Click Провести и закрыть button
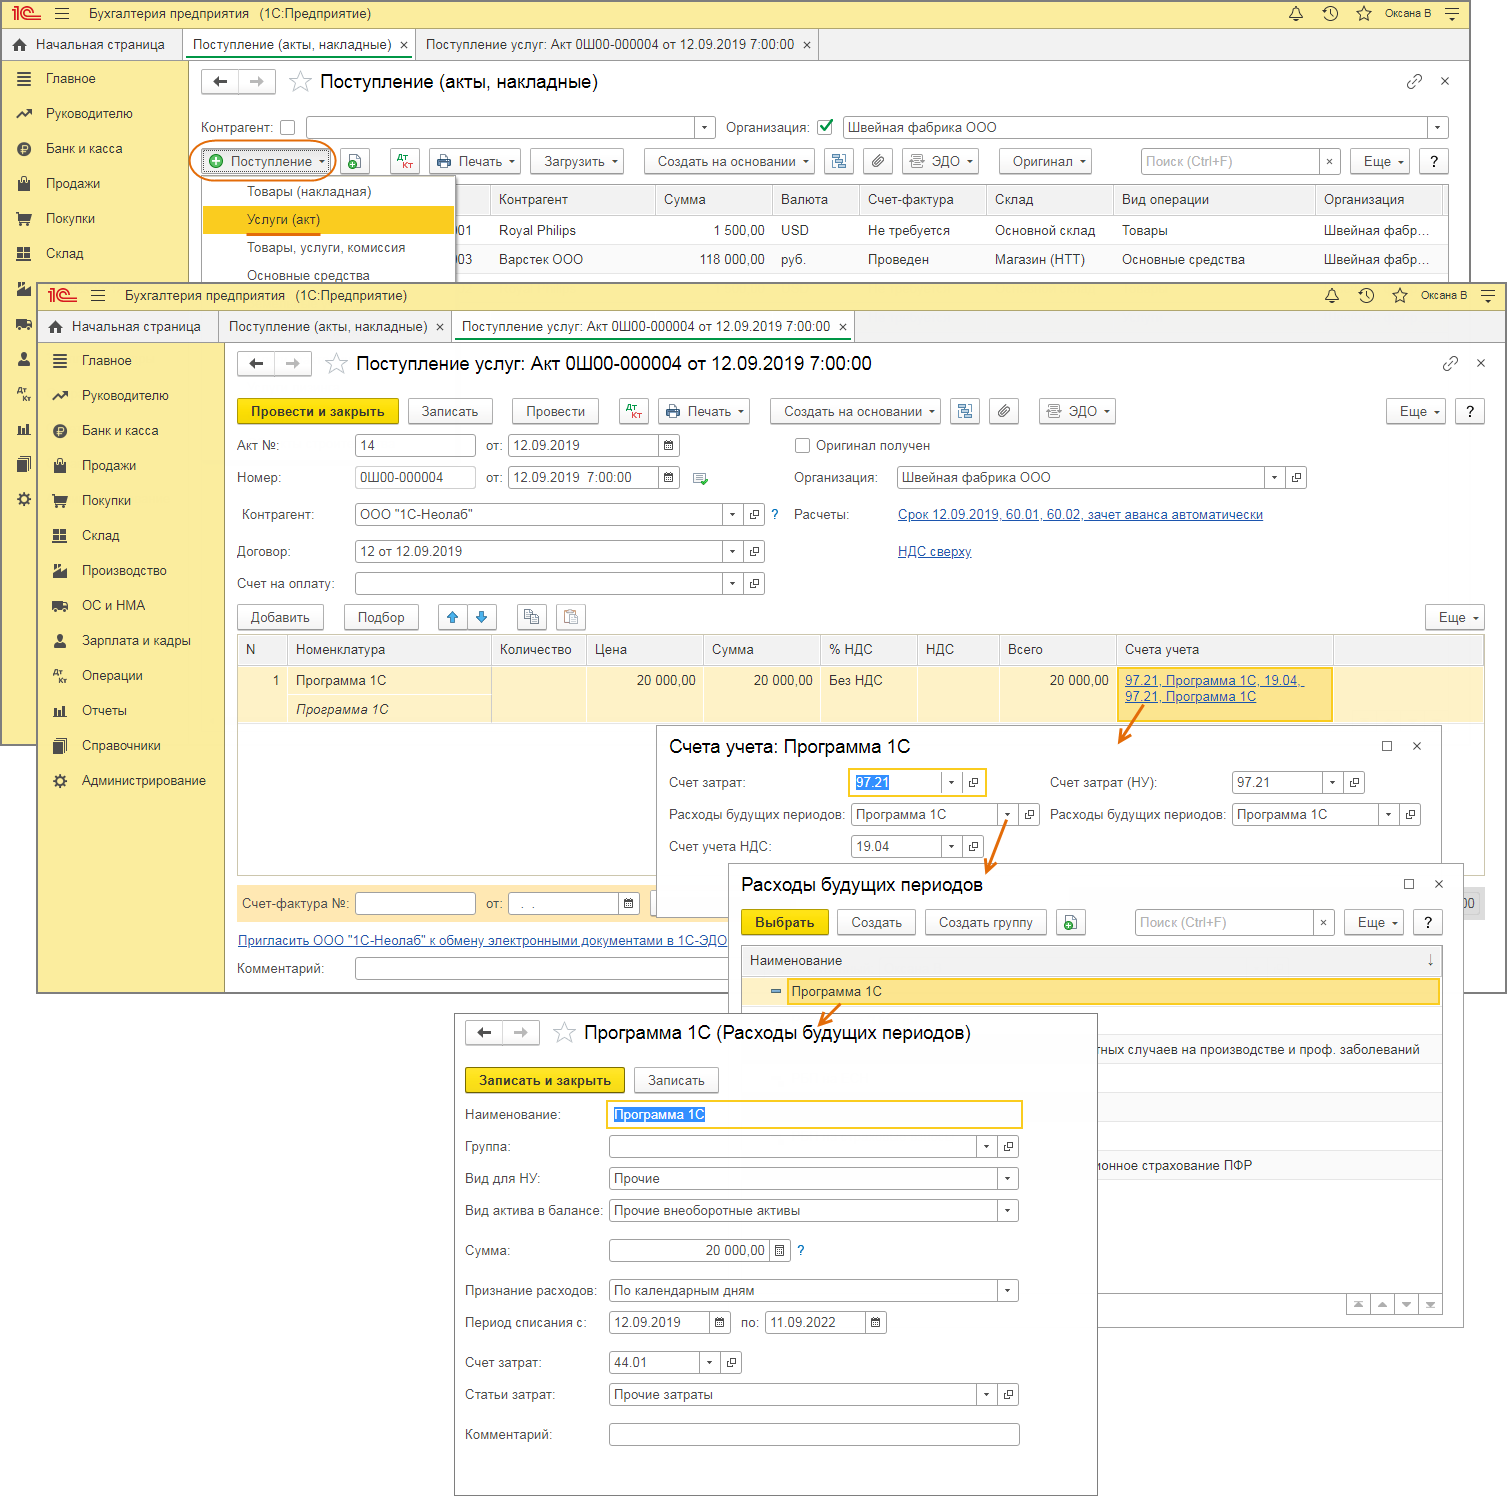Screen dimensions: 1508x1498 coord(318,411)
